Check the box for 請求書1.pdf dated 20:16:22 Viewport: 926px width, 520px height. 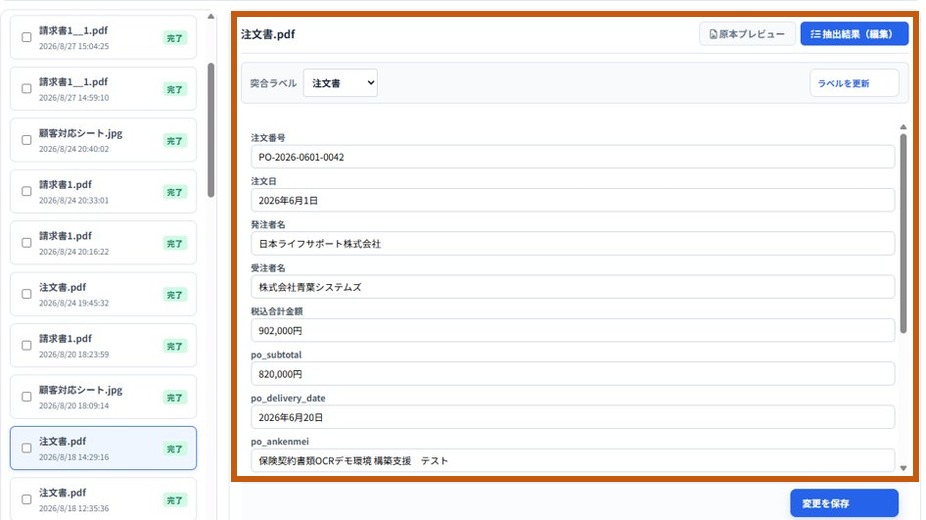coord(27,243)
